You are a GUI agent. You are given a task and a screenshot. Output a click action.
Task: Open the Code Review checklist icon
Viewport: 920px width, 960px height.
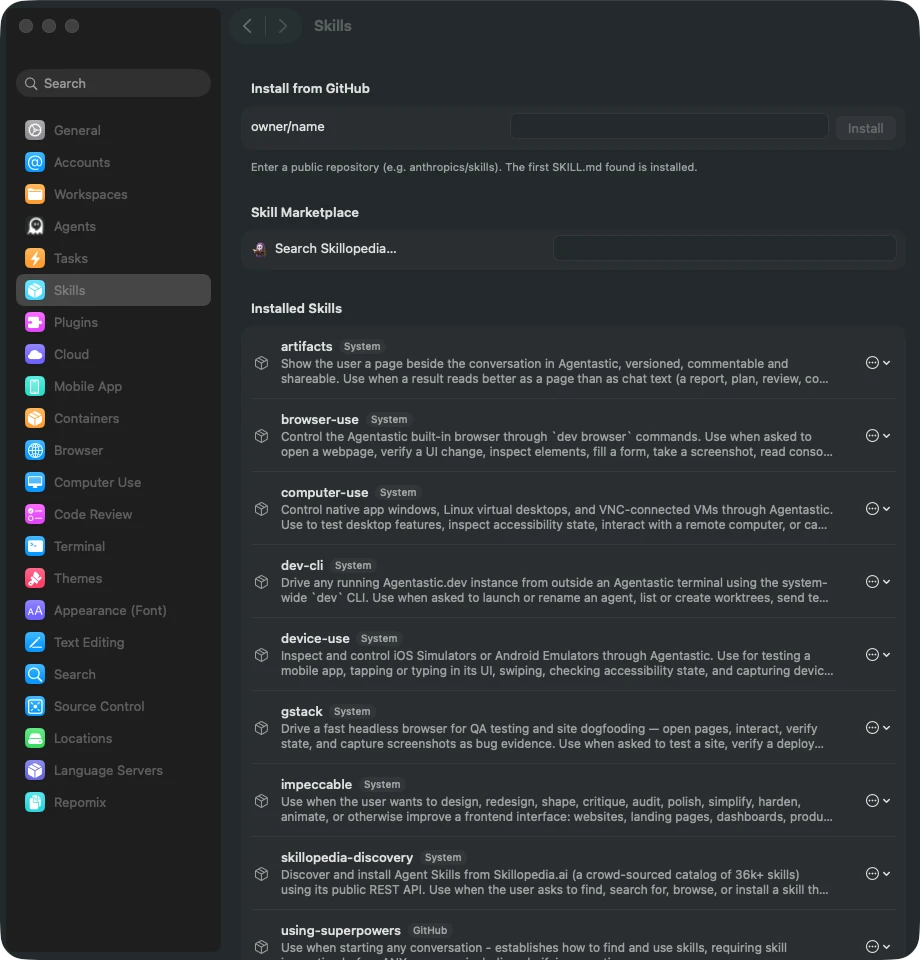click(x=35, y=514)
